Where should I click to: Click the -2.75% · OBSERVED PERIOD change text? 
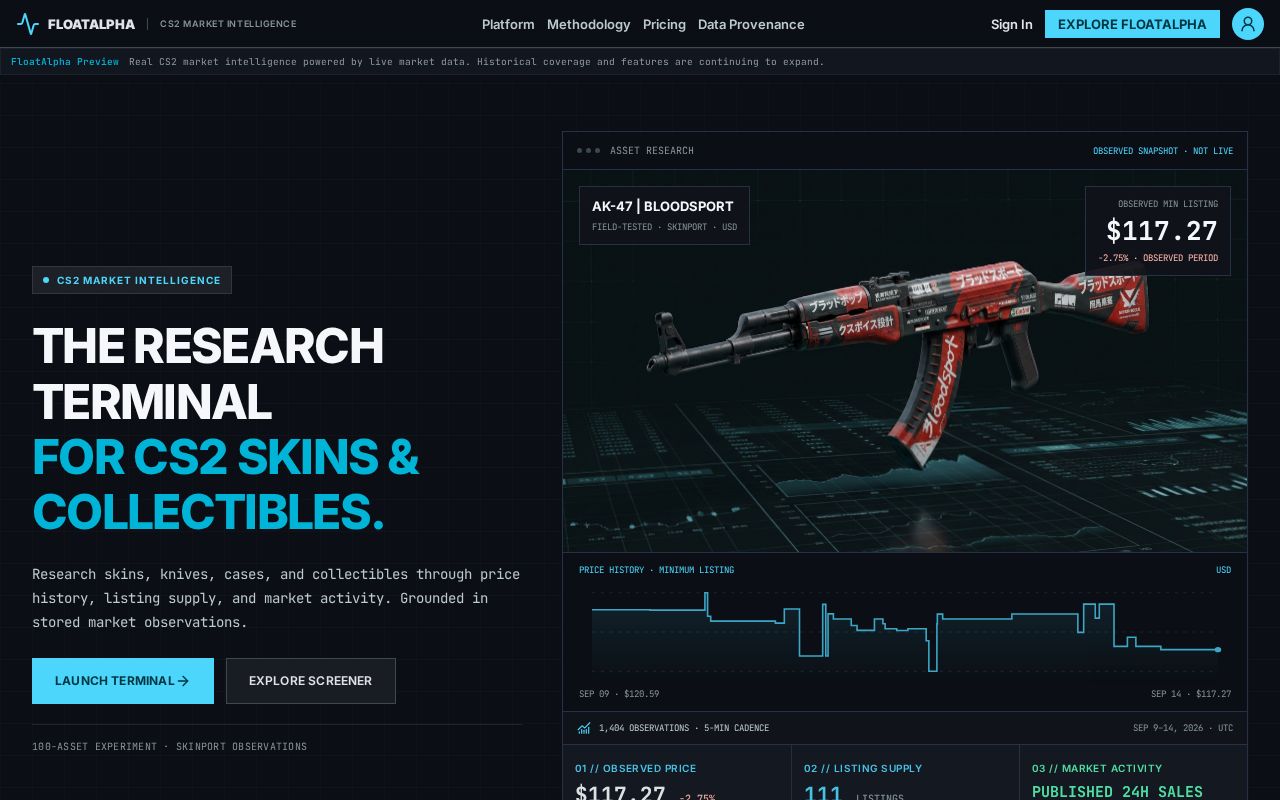click(x=1158, y=258)
